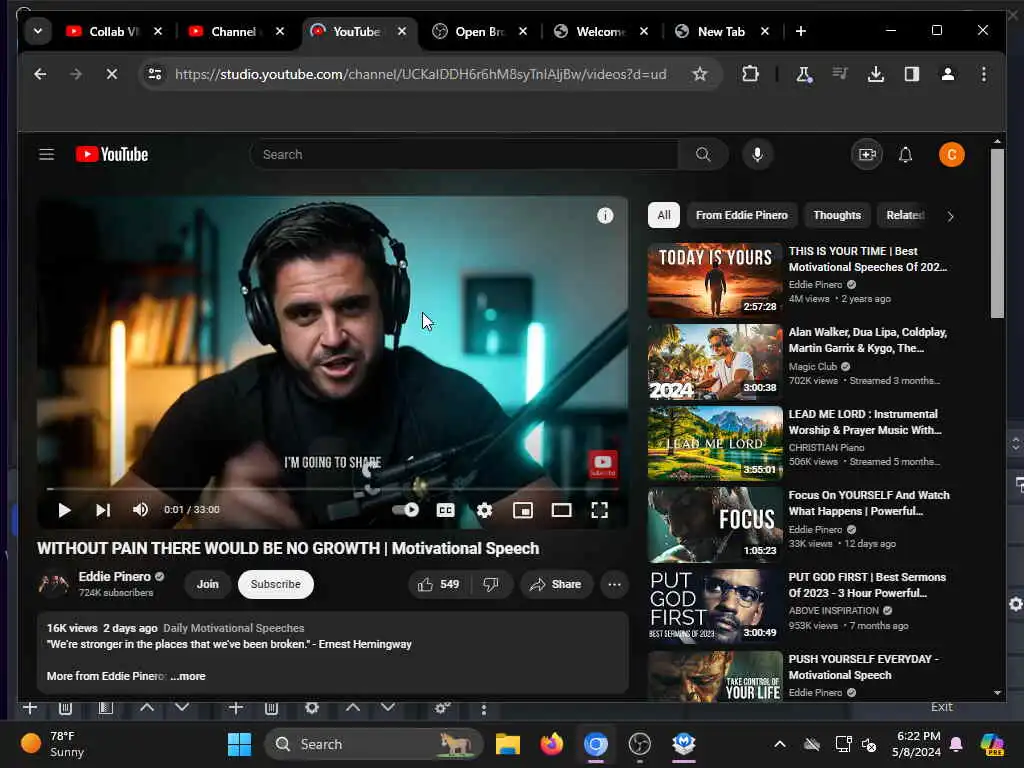Open a new browser tab
This screenshot has height=768, width=1024.
[801, 31]
